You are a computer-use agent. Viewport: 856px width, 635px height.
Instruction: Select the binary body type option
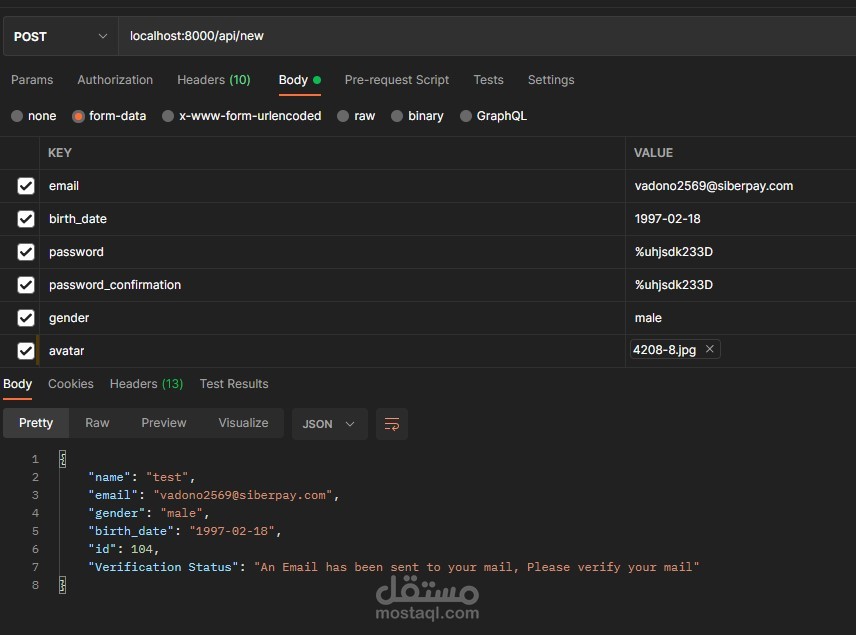398,116
